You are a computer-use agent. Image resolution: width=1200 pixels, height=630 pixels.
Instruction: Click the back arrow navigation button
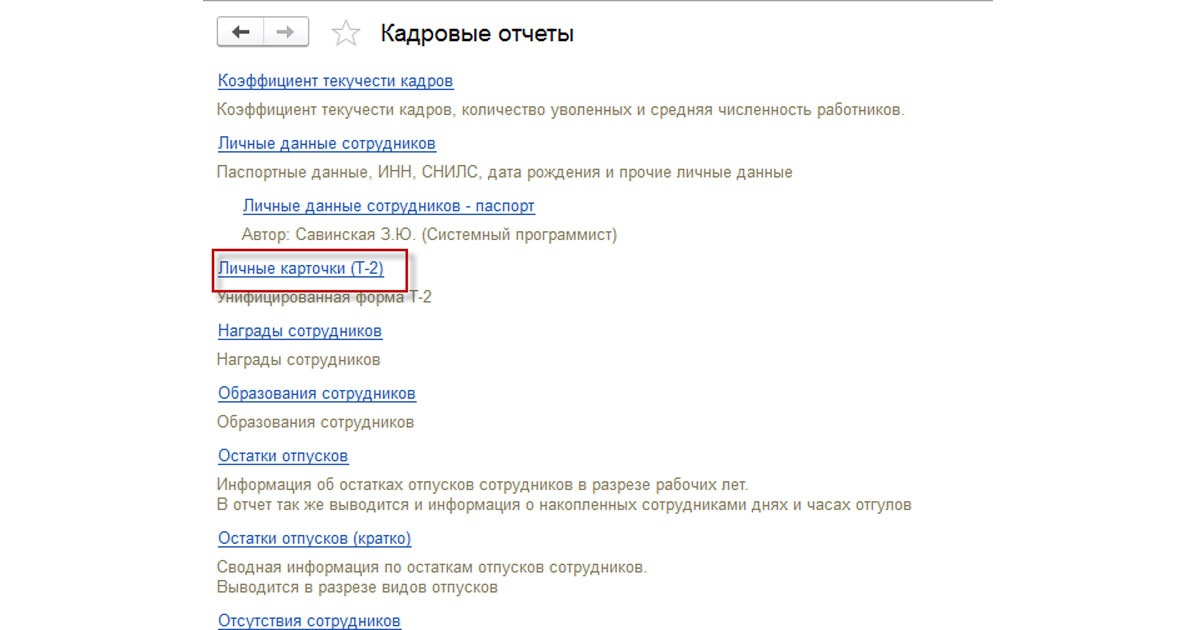241,33
